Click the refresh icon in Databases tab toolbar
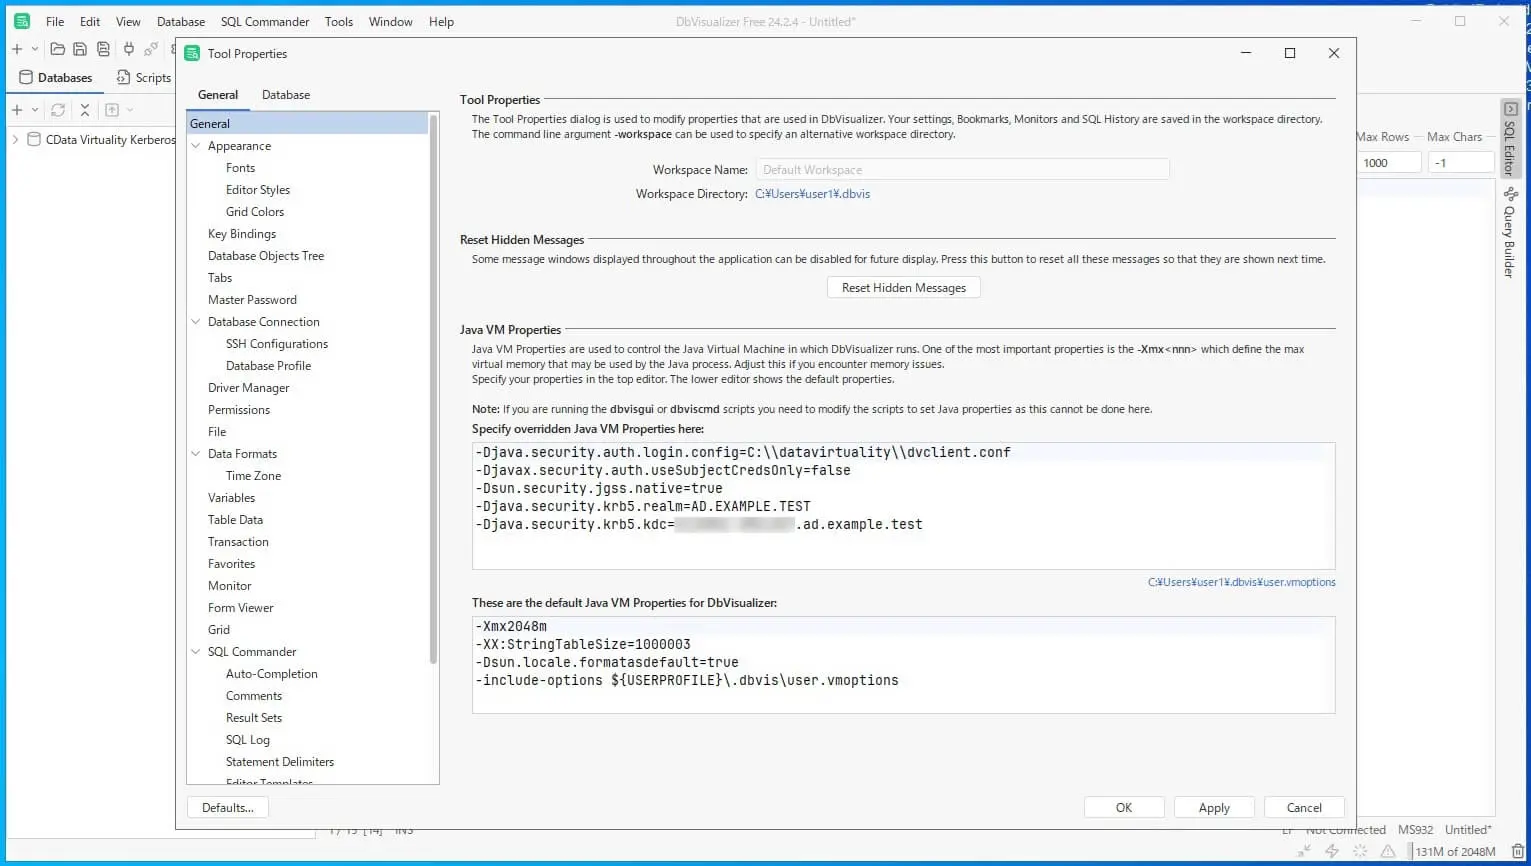 58,110
